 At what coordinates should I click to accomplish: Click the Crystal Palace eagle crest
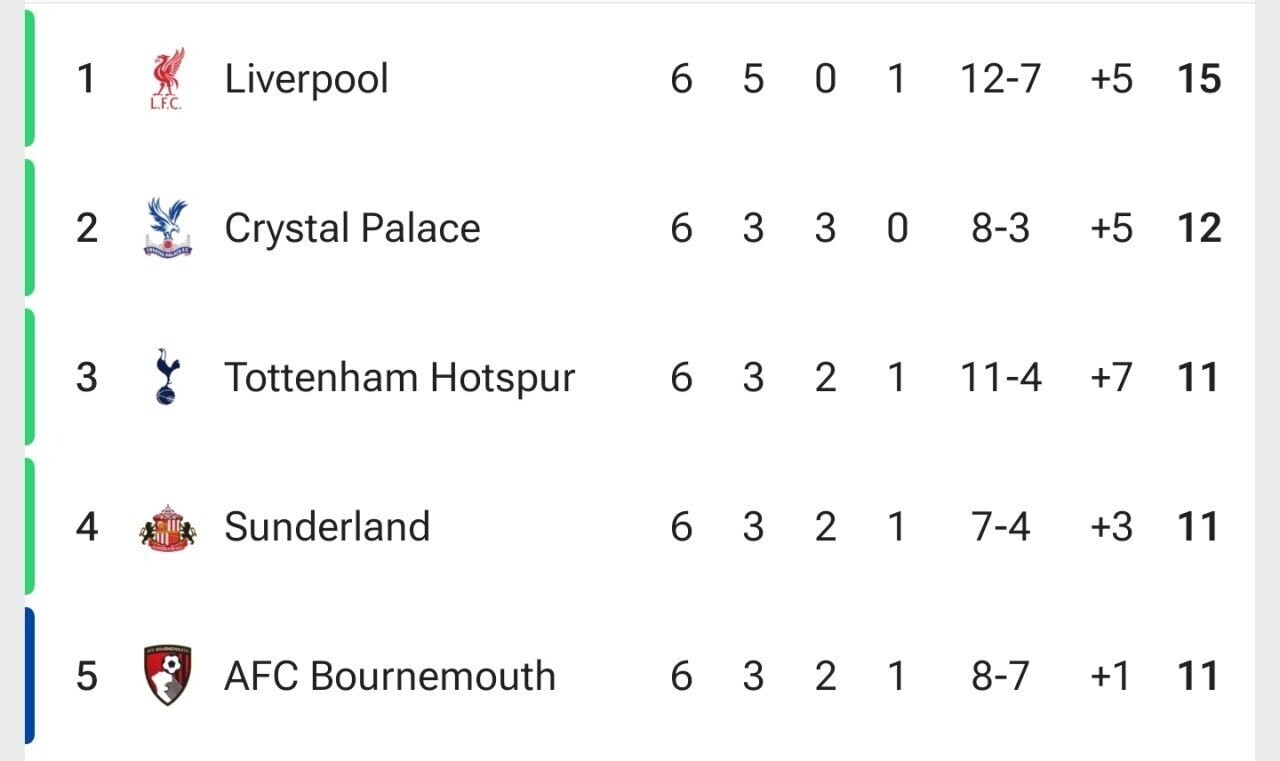point(167,228)
